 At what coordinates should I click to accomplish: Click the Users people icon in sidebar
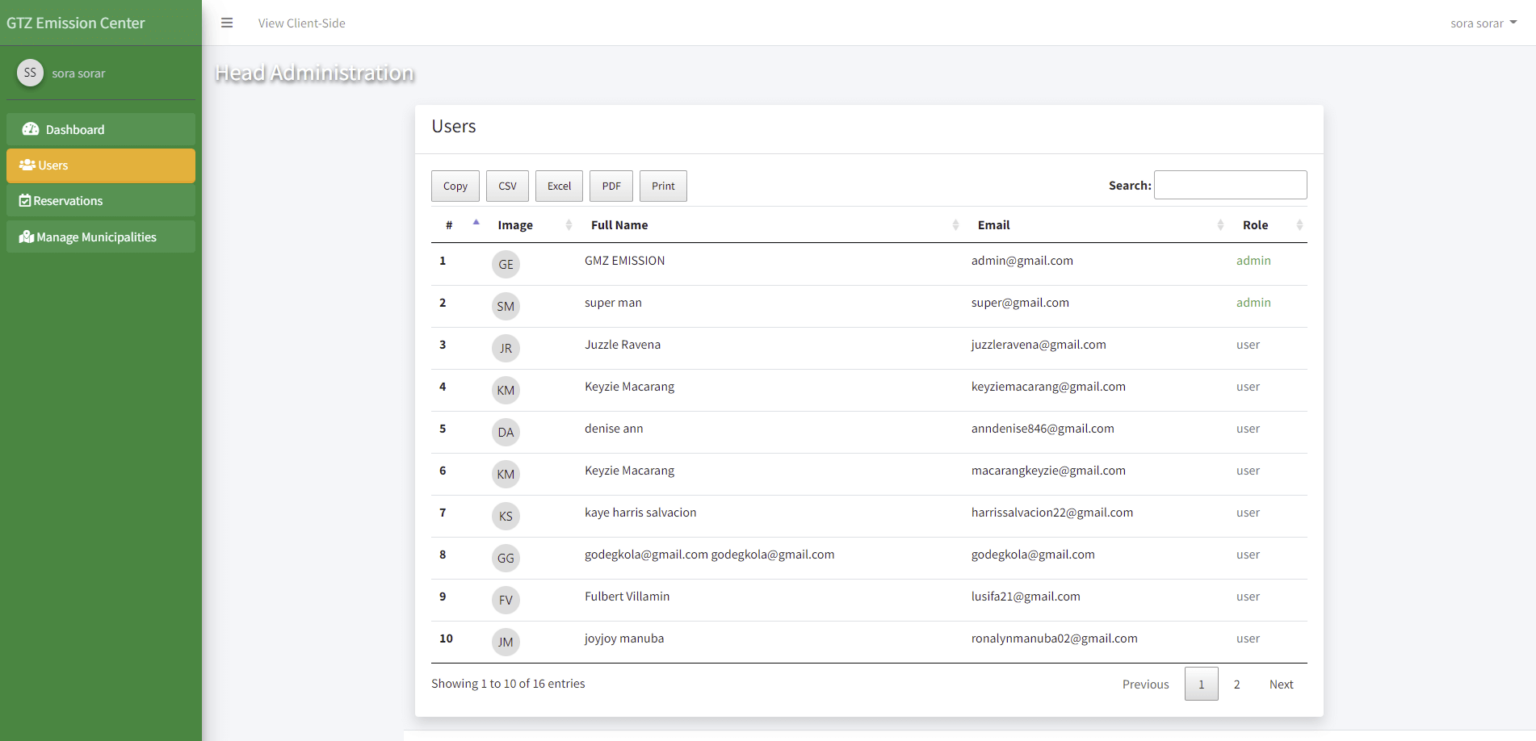pyautogui.click(x=29, y=165)
